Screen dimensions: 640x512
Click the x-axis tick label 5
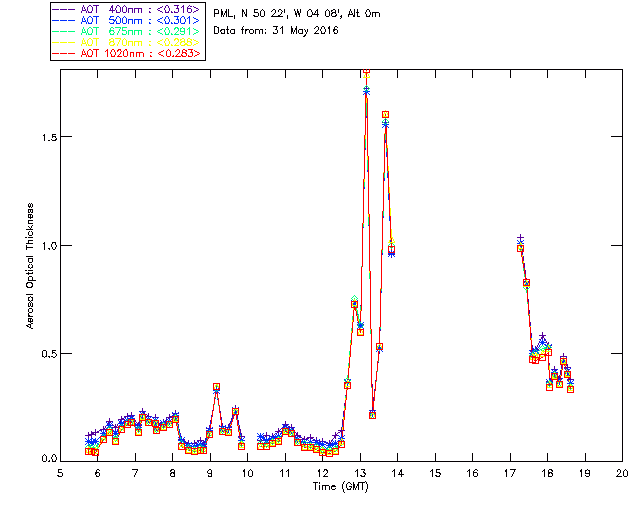pyautogui.click(x=60, y=473)
